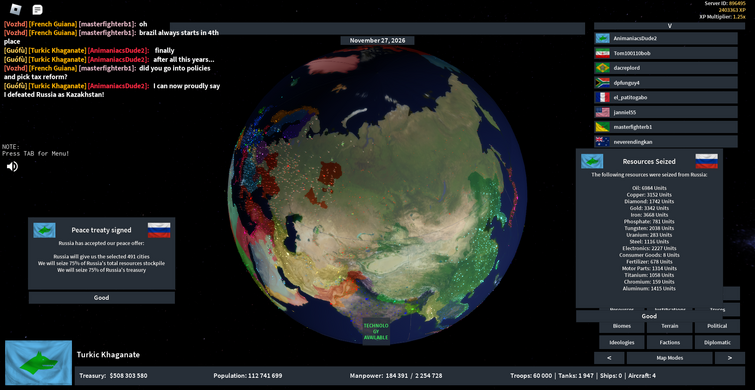The image size is (755, 390).
Task: Switch to Political map mode
Action: tap(717, 326)
